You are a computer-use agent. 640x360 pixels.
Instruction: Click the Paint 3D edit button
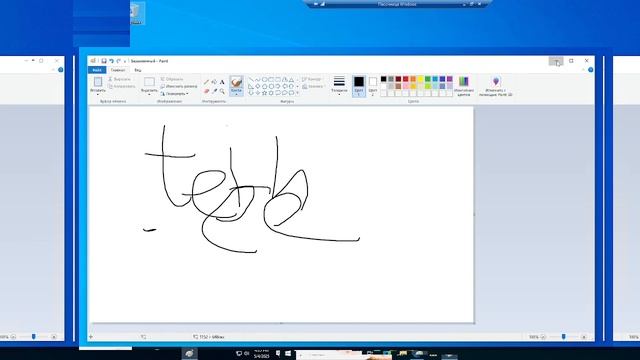click(x=496, y=86)
